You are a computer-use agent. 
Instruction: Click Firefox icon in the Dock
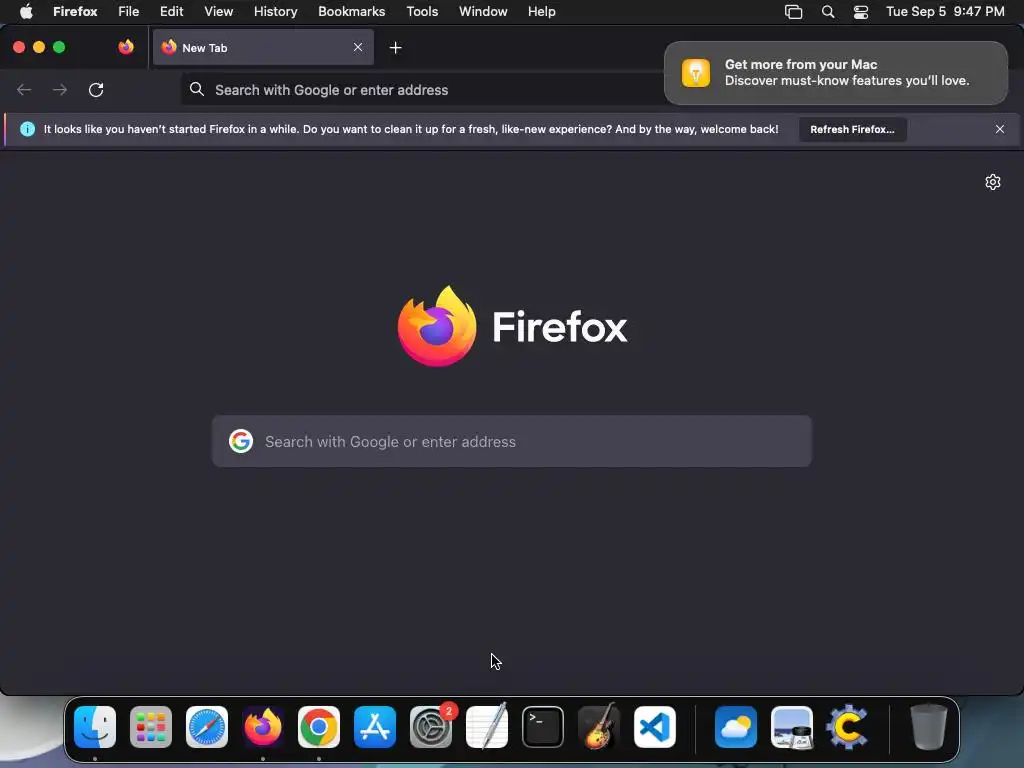263,727
